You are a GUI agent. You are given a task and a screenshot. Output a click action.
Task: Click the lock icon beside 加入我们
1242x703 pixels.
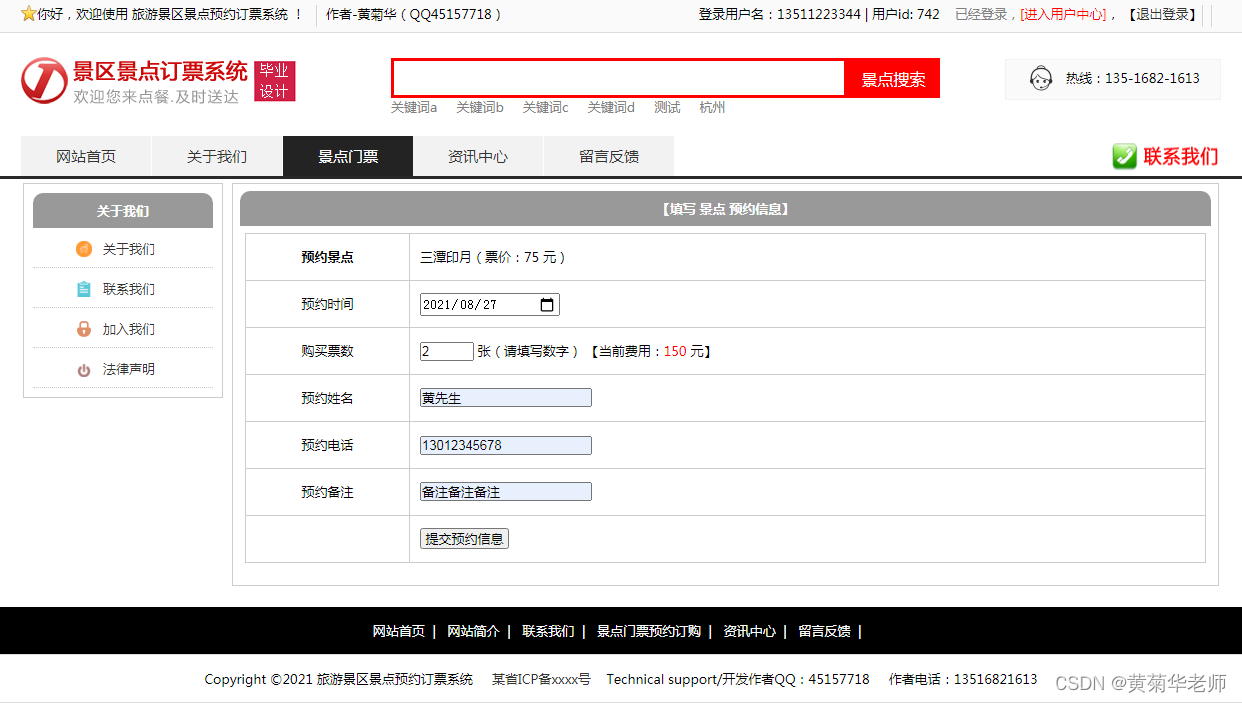[84, 329]
